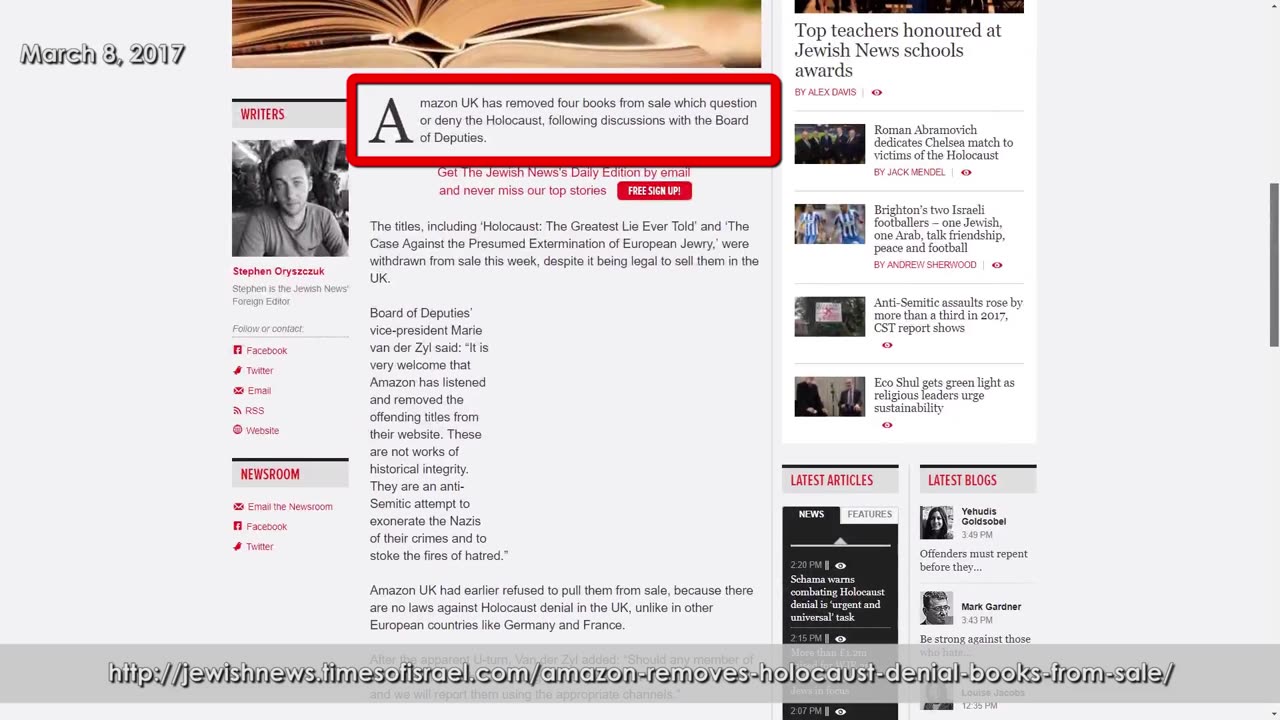
Task: Open the Facebook link under Writers
Action: [266, 350]
